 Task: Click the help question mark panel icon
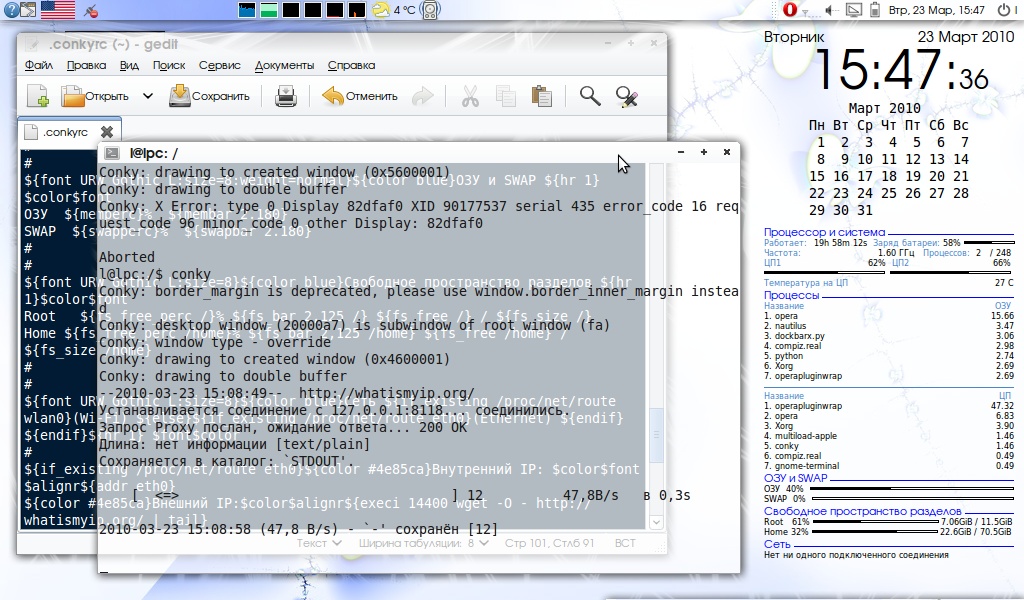[x=11, y=10]
